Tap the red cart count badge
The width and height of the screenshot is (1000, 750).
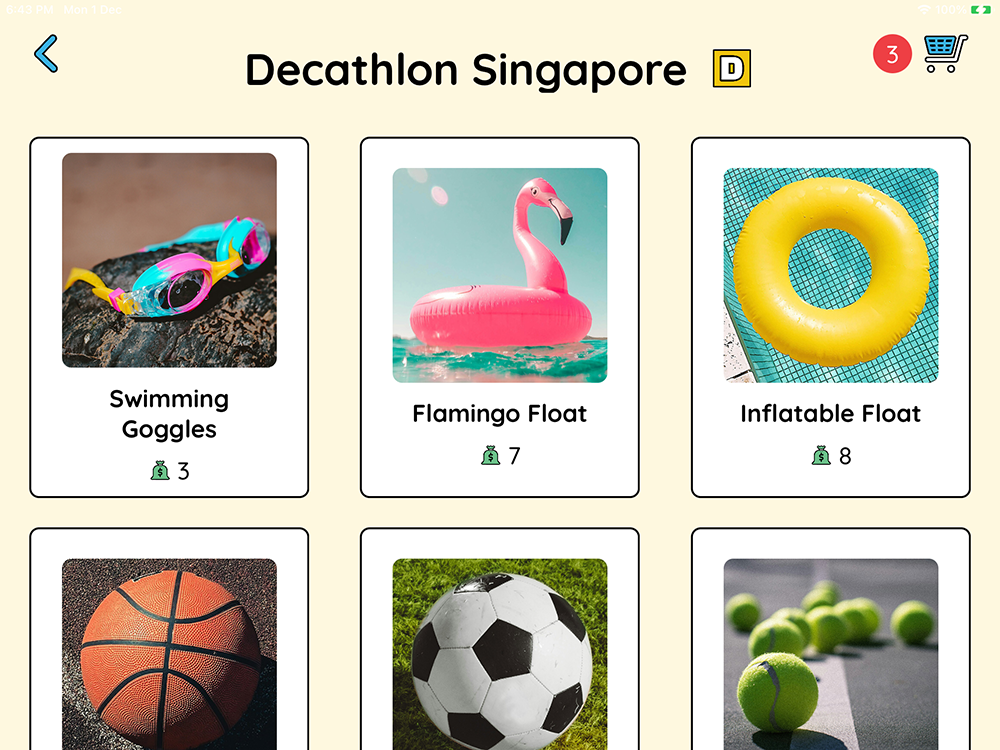coord(892,54)
